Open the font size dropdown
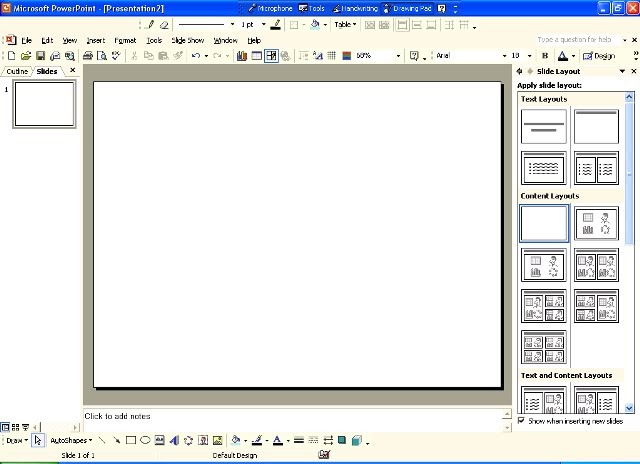Screen dimensions: 640x464 pos(529,56)
